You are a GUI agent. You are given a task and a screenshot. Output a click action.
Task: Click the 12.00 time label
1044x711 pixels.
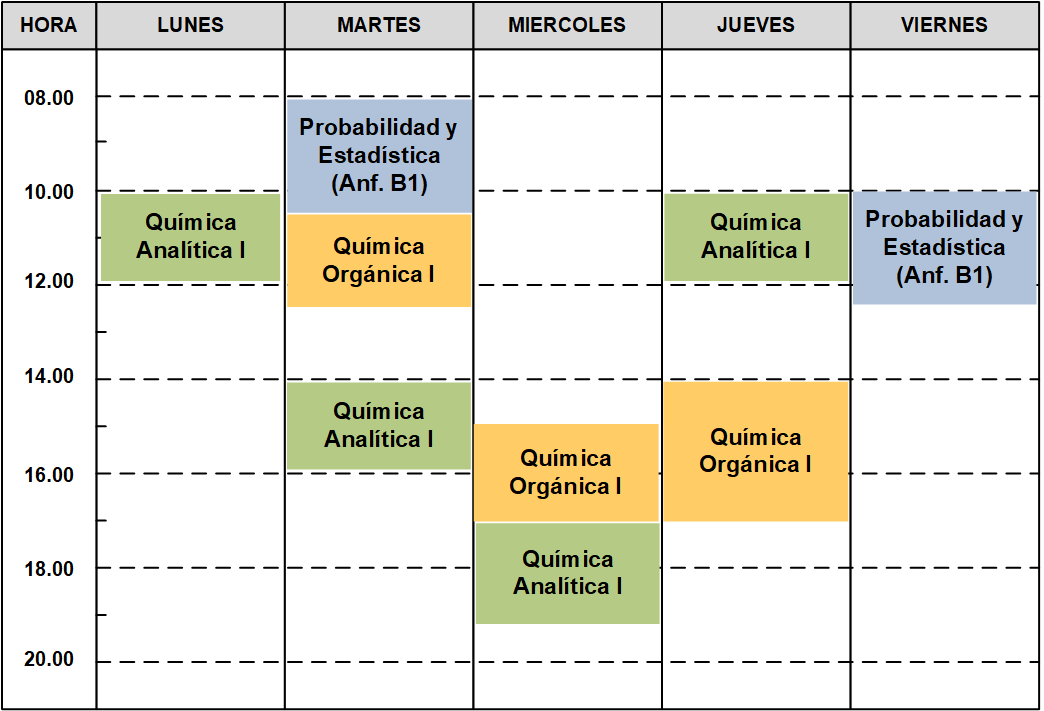(x=49, y=281)
